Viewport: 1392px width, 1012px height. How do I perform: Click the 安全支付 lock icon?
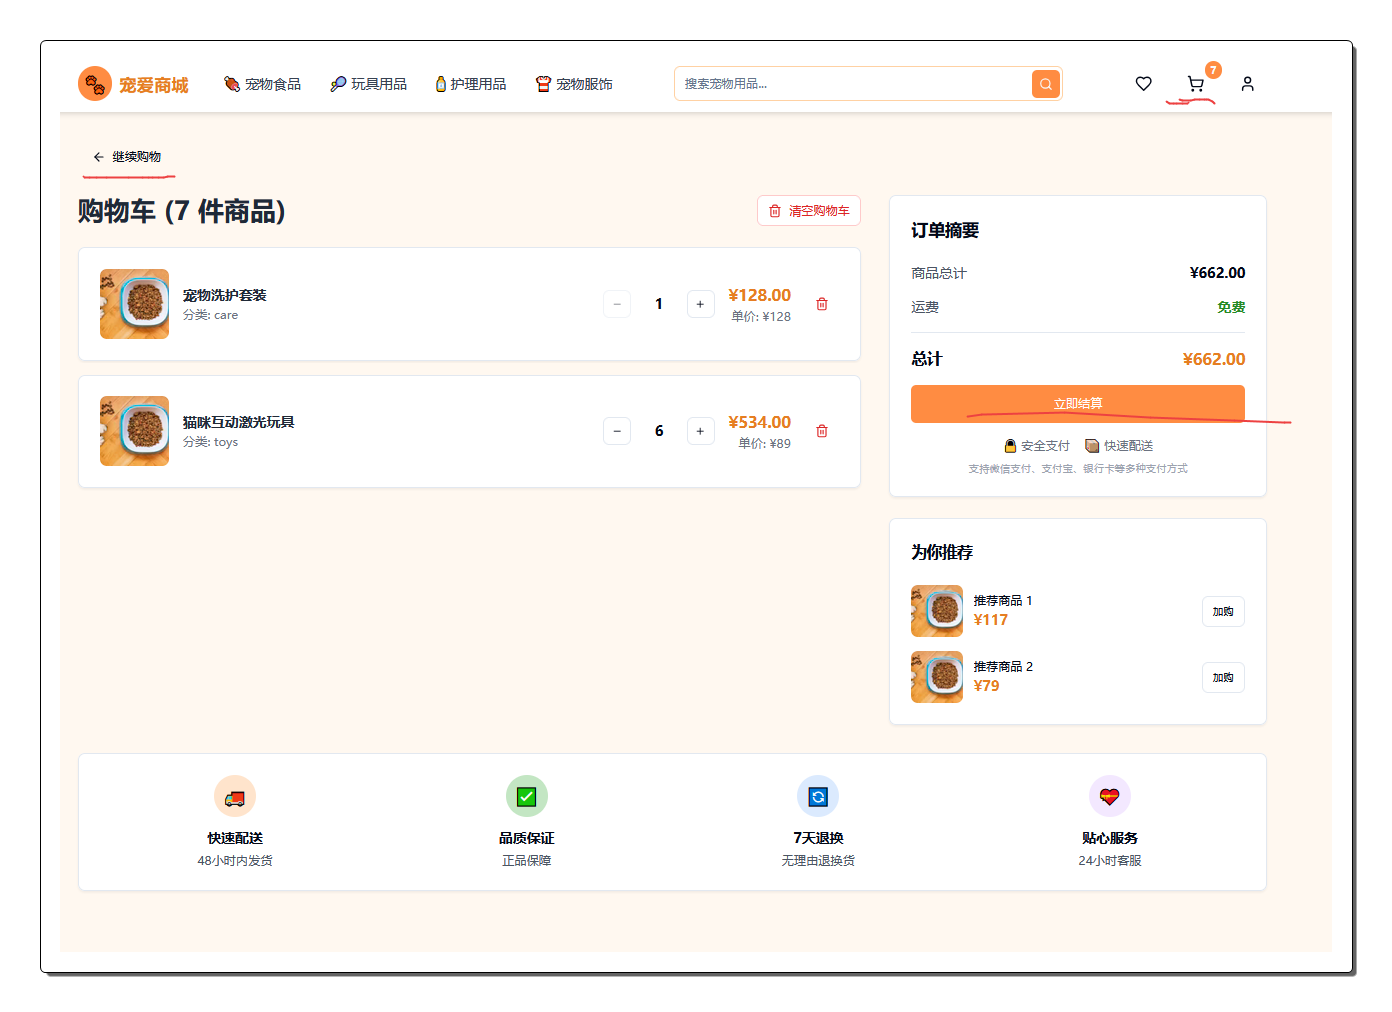click(1010, 446)
